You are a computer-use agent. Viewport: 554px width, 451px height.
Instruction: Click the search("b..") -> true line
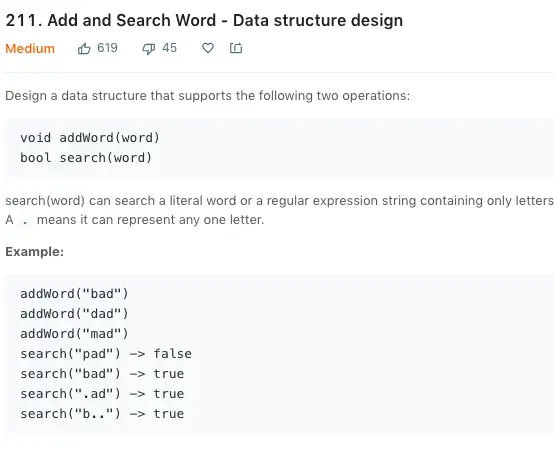pyautogui.click(x=102, y=414)
